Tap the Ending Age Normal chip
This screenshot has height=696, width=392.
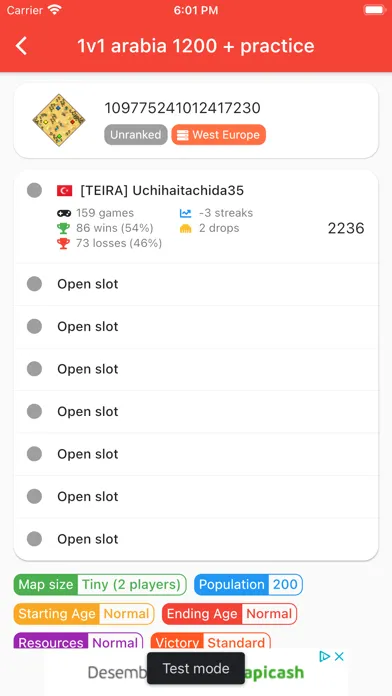[230, 614]
